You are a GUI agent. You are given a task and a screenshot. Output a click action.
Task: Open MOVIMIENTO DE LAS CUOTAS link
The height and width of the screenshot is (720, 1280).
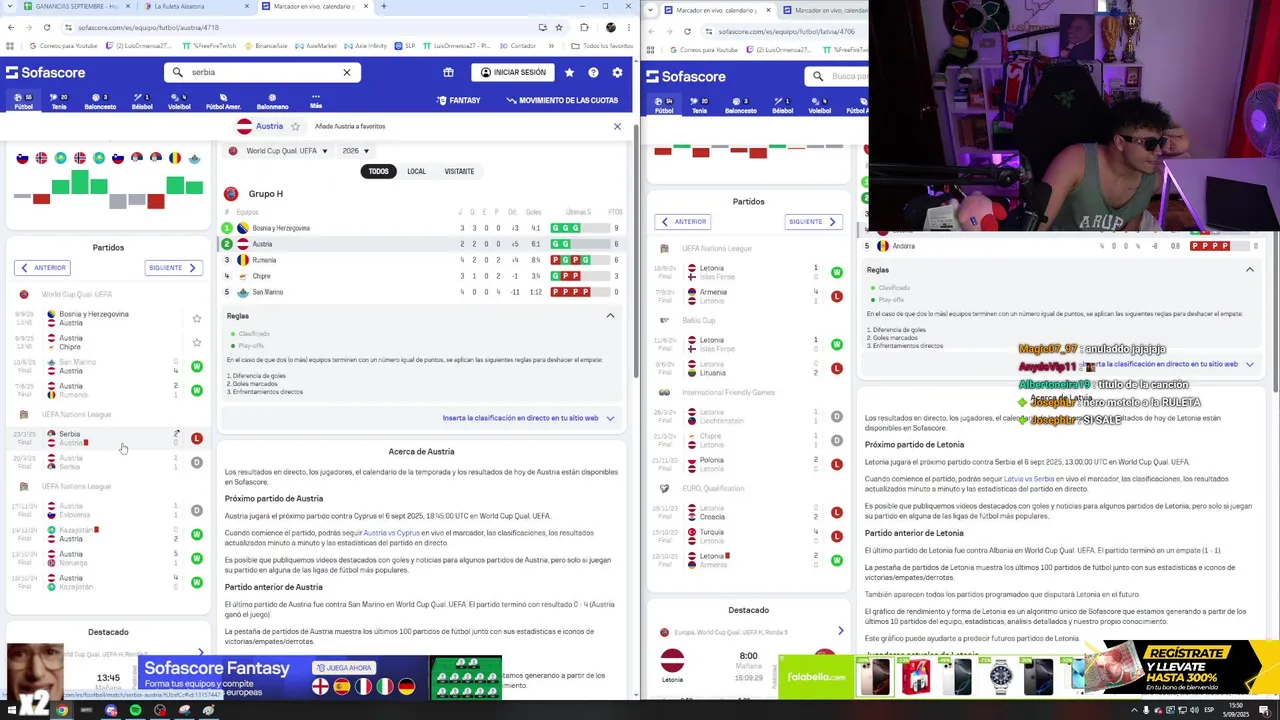pyautogui.click(x=562, y=100)
